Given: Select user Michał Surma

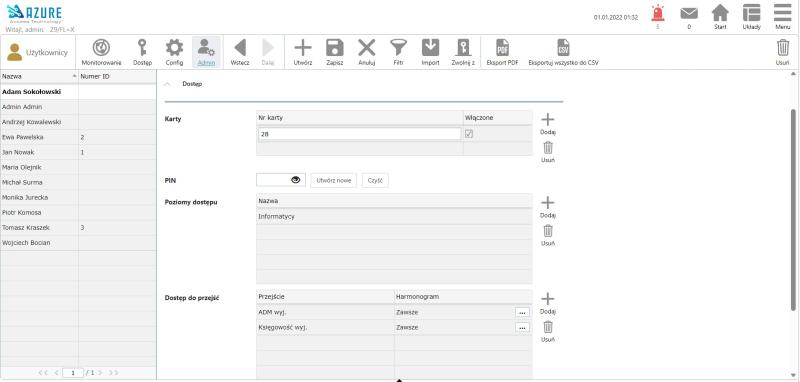Looking at the screenshot, I should [78, 182].
